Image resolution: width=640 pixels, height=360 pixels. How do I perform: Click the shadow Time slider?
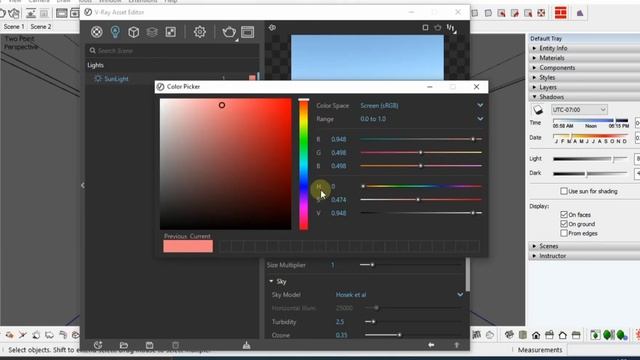[x=590, y=120]
